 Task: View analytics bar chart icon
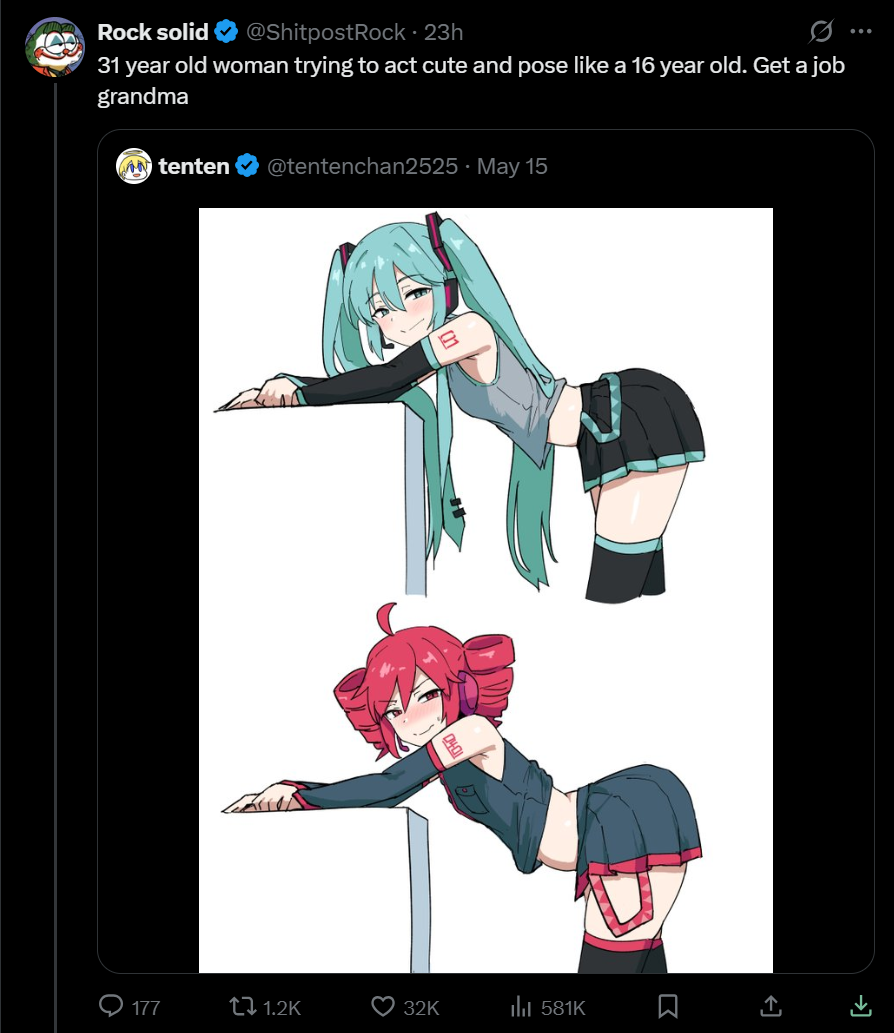click(520, 1006)
